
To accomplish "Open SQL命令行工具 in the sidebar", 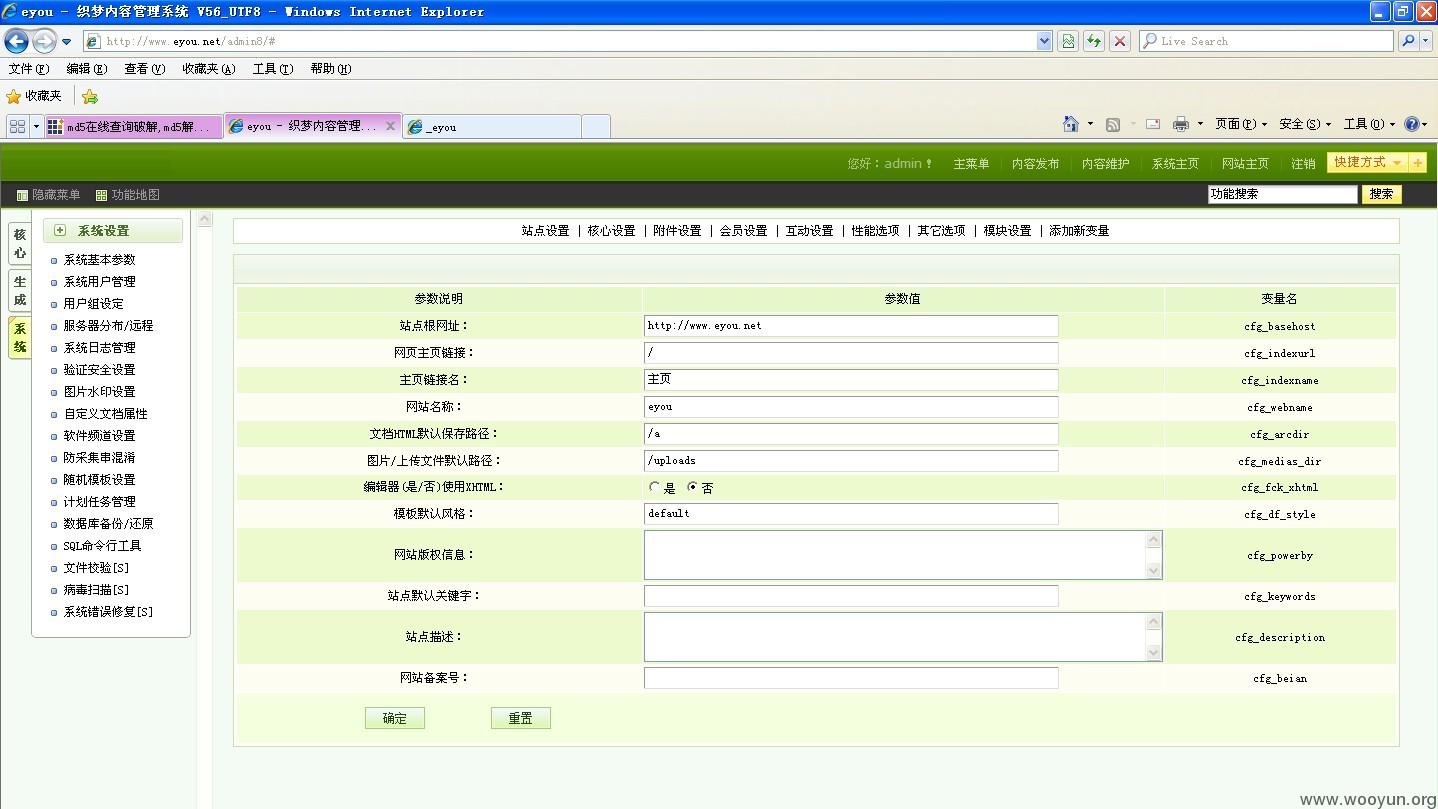I will pos(102,546).
